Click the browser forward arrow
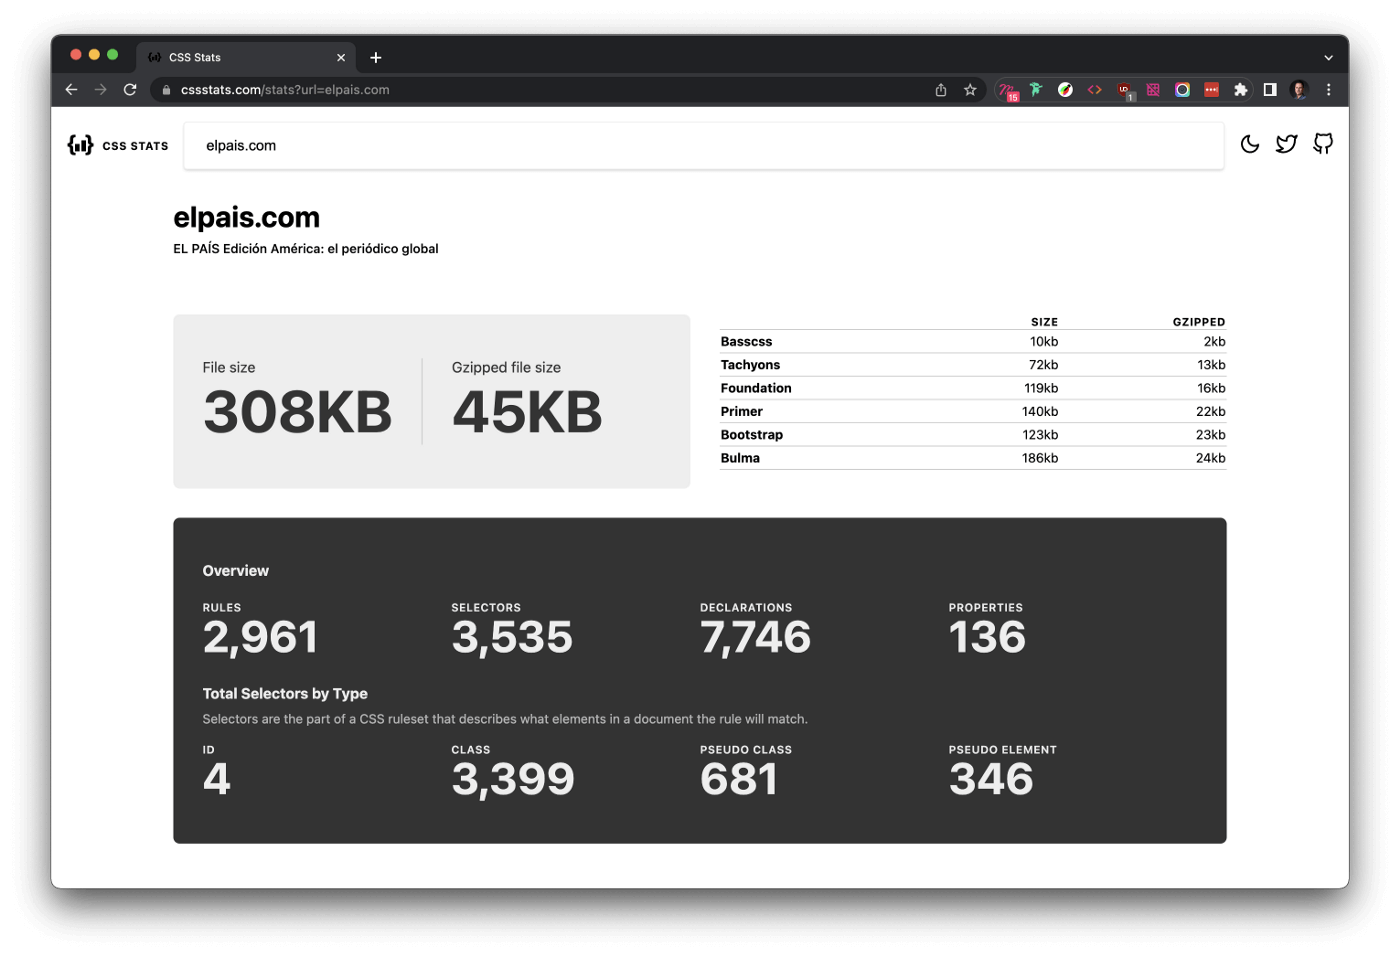The width and height of the screenshot is (1400, 956). click(x=100, y=90)
